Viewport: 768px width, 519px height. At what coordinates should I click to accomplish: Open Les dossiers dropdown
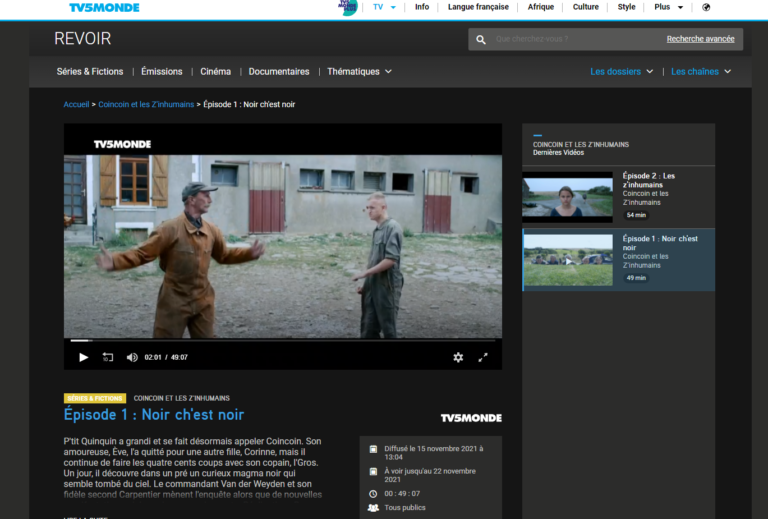(x=622, y=71)
